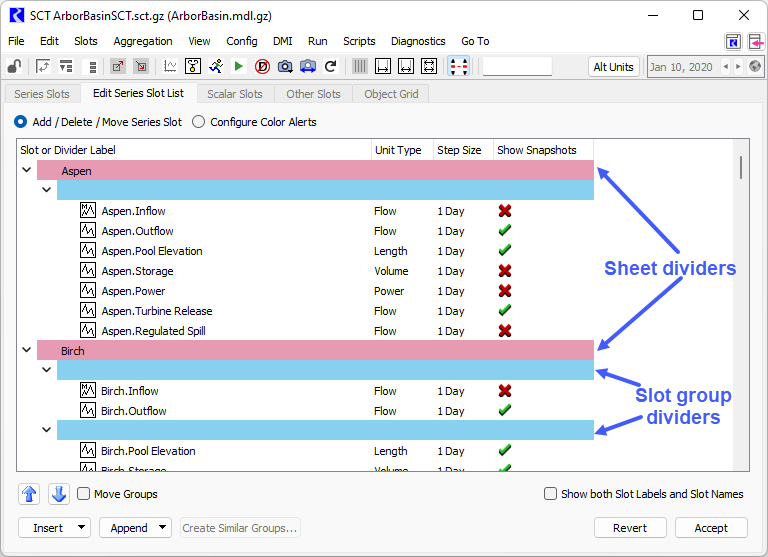Collapse the Aspen sheet divider
The height and width of the screenshot is (557, 768).
[x=26, y=171]
